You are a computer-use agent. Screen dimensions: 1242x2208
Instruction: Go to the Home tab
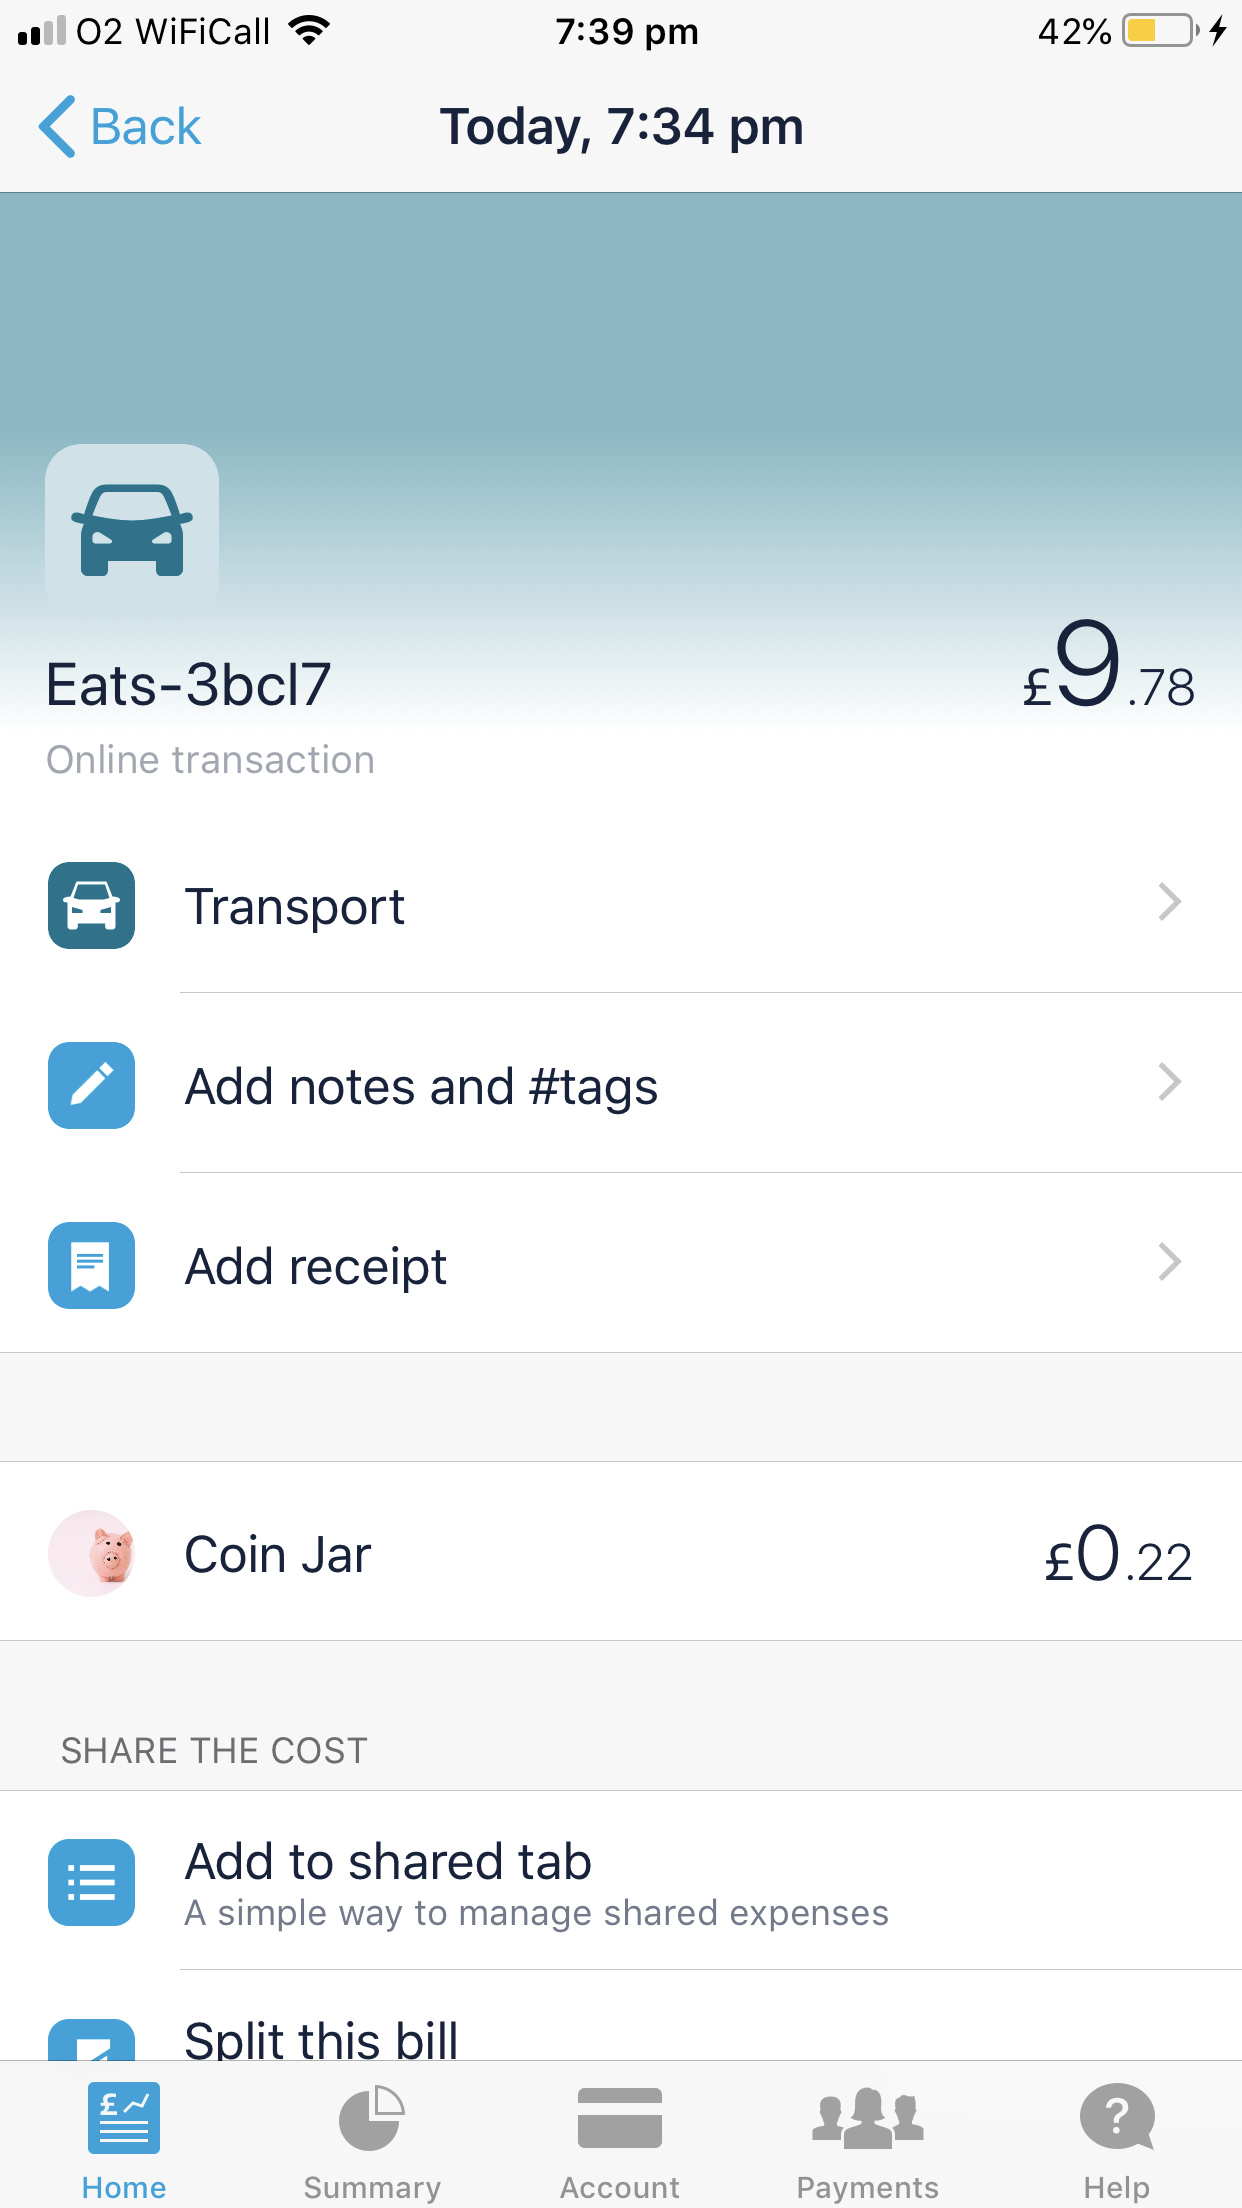click(x=124, y=2140)
